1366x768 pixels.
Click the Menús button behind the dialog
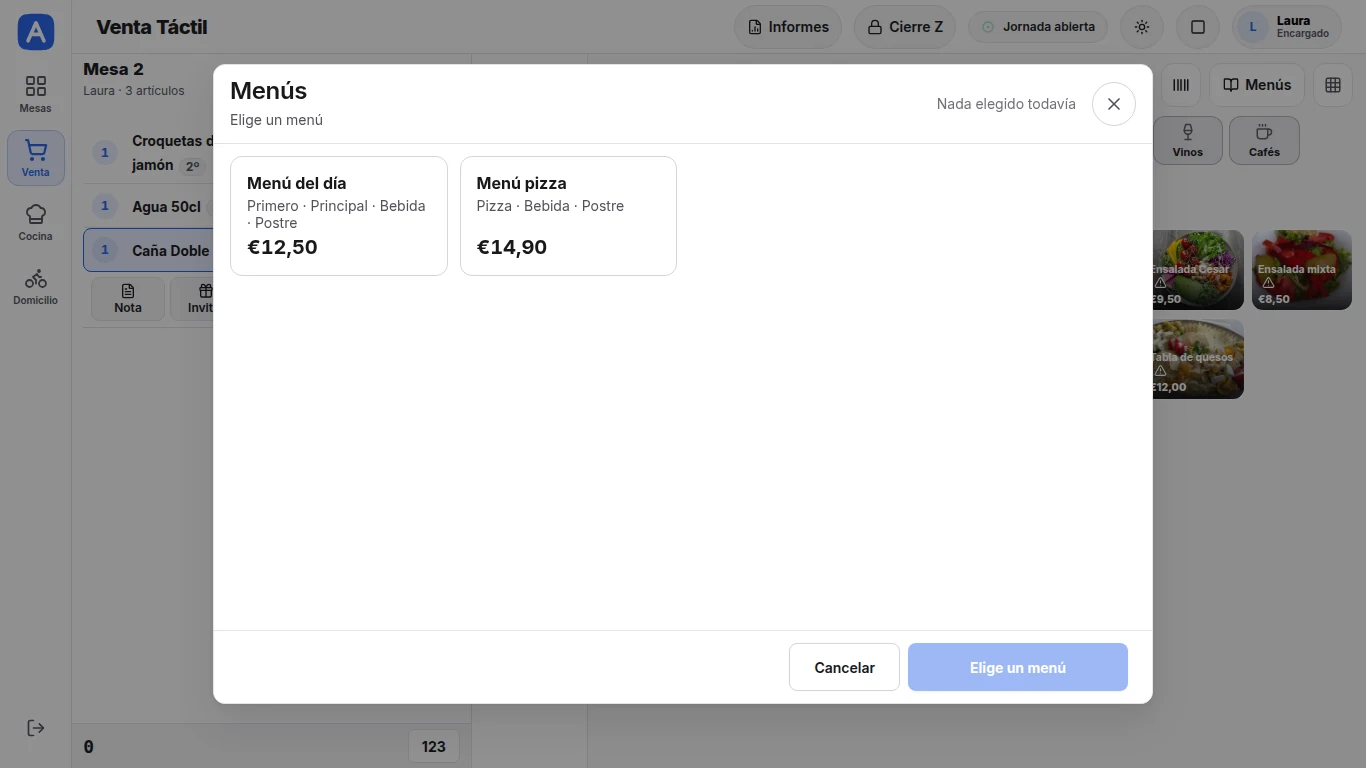click(x=1258, y=85)
